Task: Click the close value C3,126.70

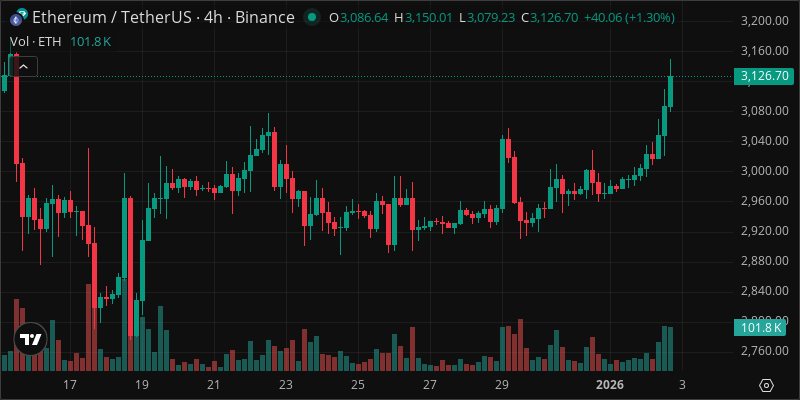Action: point(549,18)
